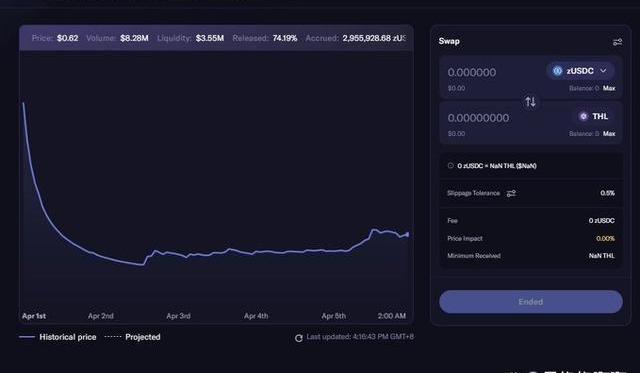Click the swap direction arrows icon
The width and height of the screenshot is (640, 373).
[530, 101]
